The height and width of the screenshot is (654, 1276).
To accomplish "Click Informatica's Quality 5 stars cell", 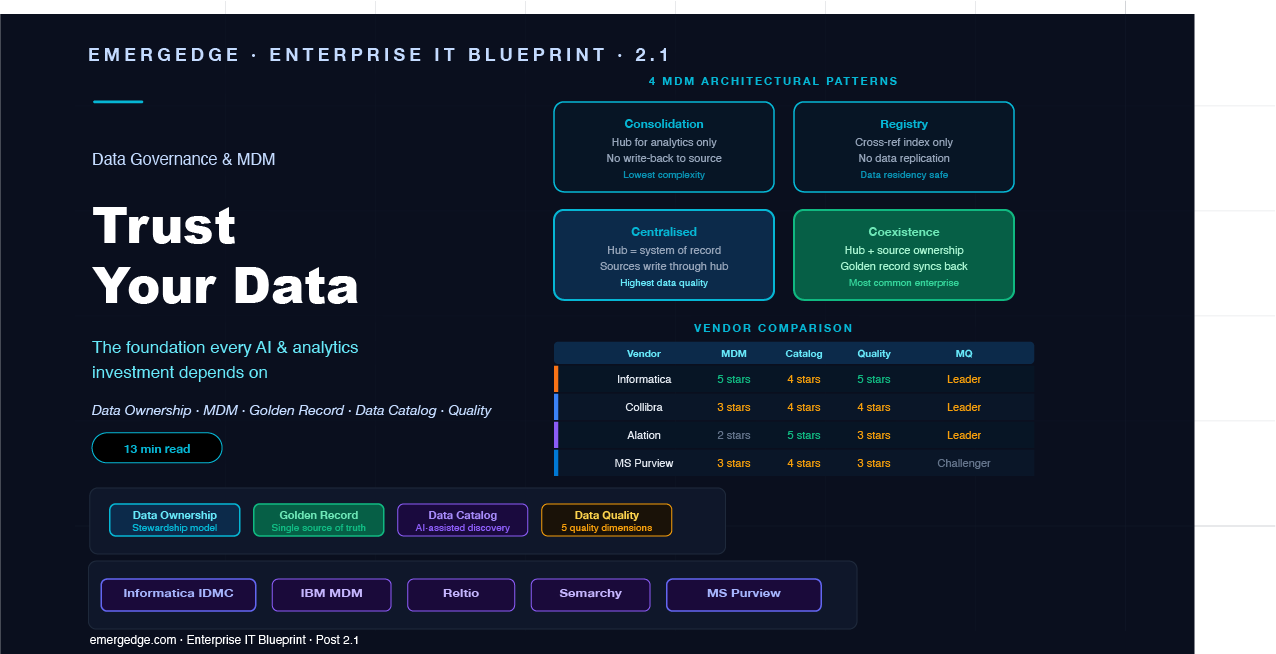I will 874,379.
